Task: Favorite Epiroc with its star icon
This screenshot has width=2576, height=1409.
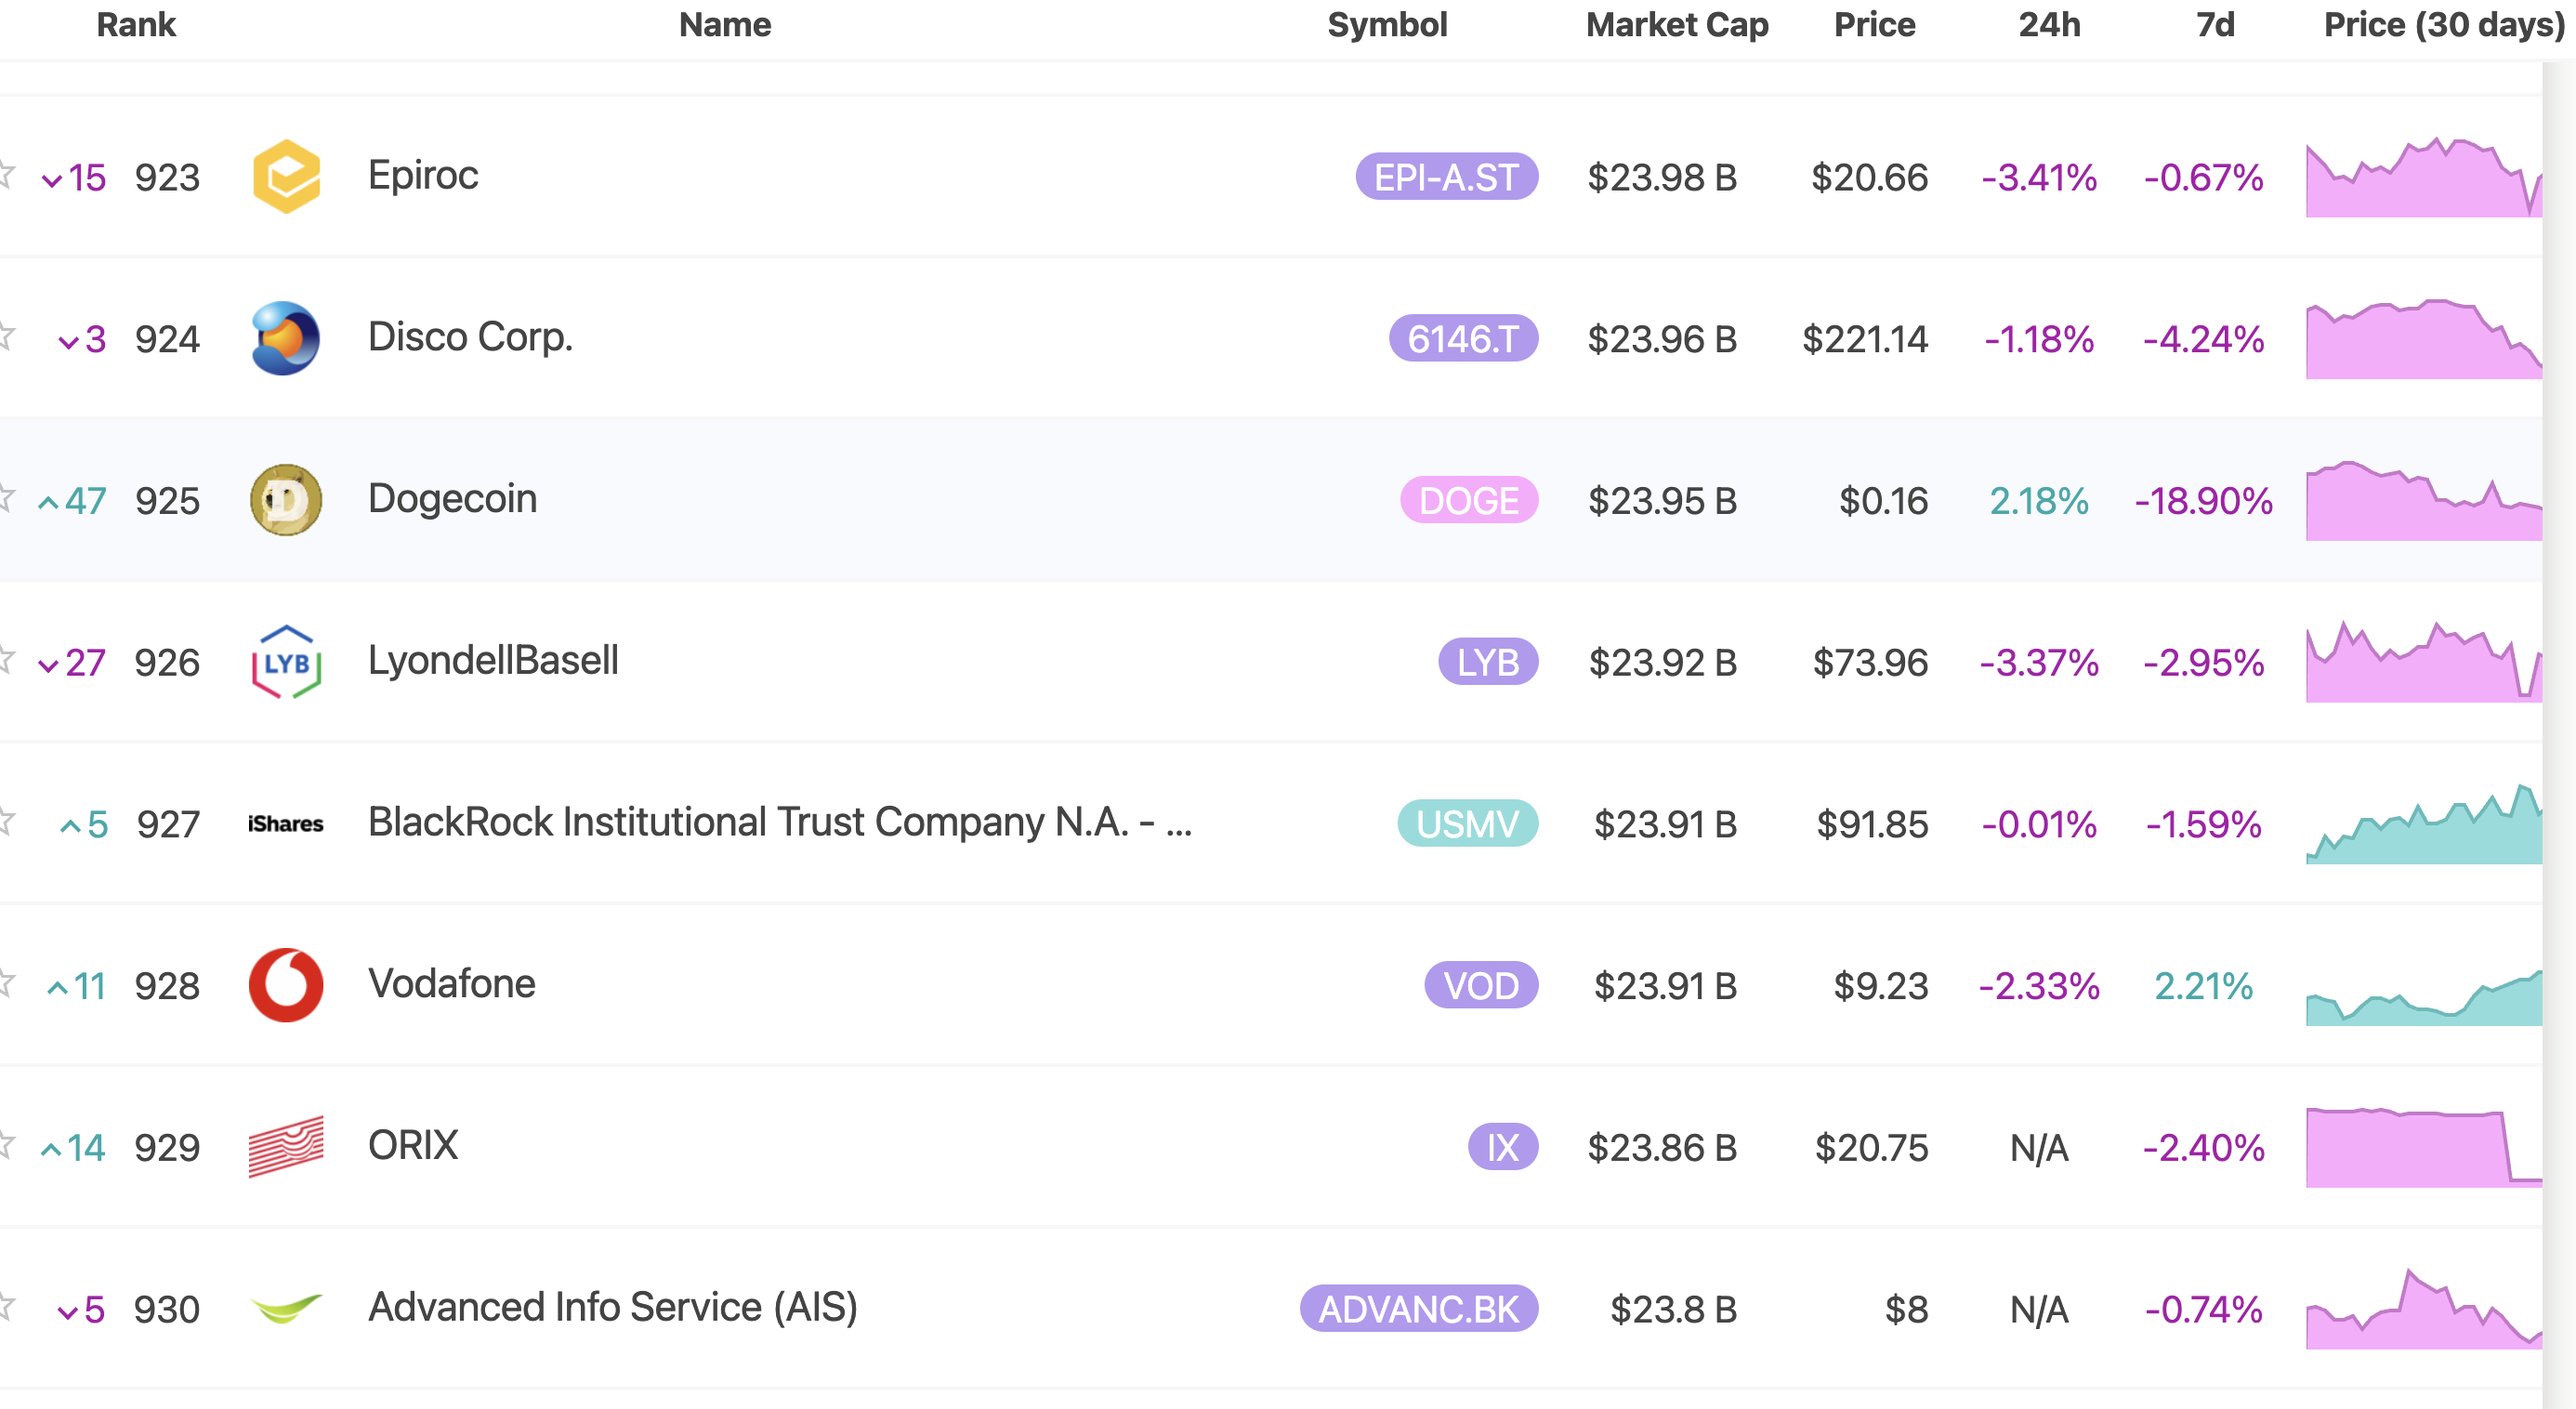Action: pos(5,175)
